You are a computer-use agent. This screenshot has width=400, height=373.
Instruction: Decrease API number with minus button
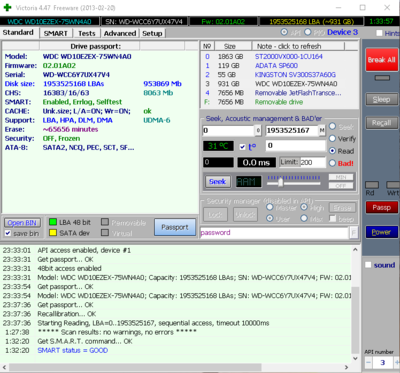(369, 362)
